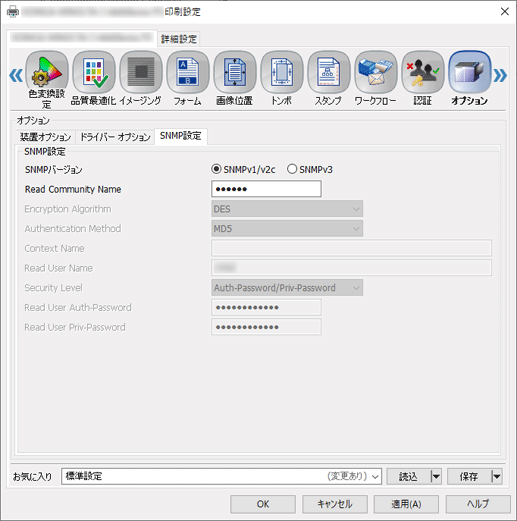517x521 pixels.
Task: Select the イメージング imaging icon
Action: coord(141,72)
